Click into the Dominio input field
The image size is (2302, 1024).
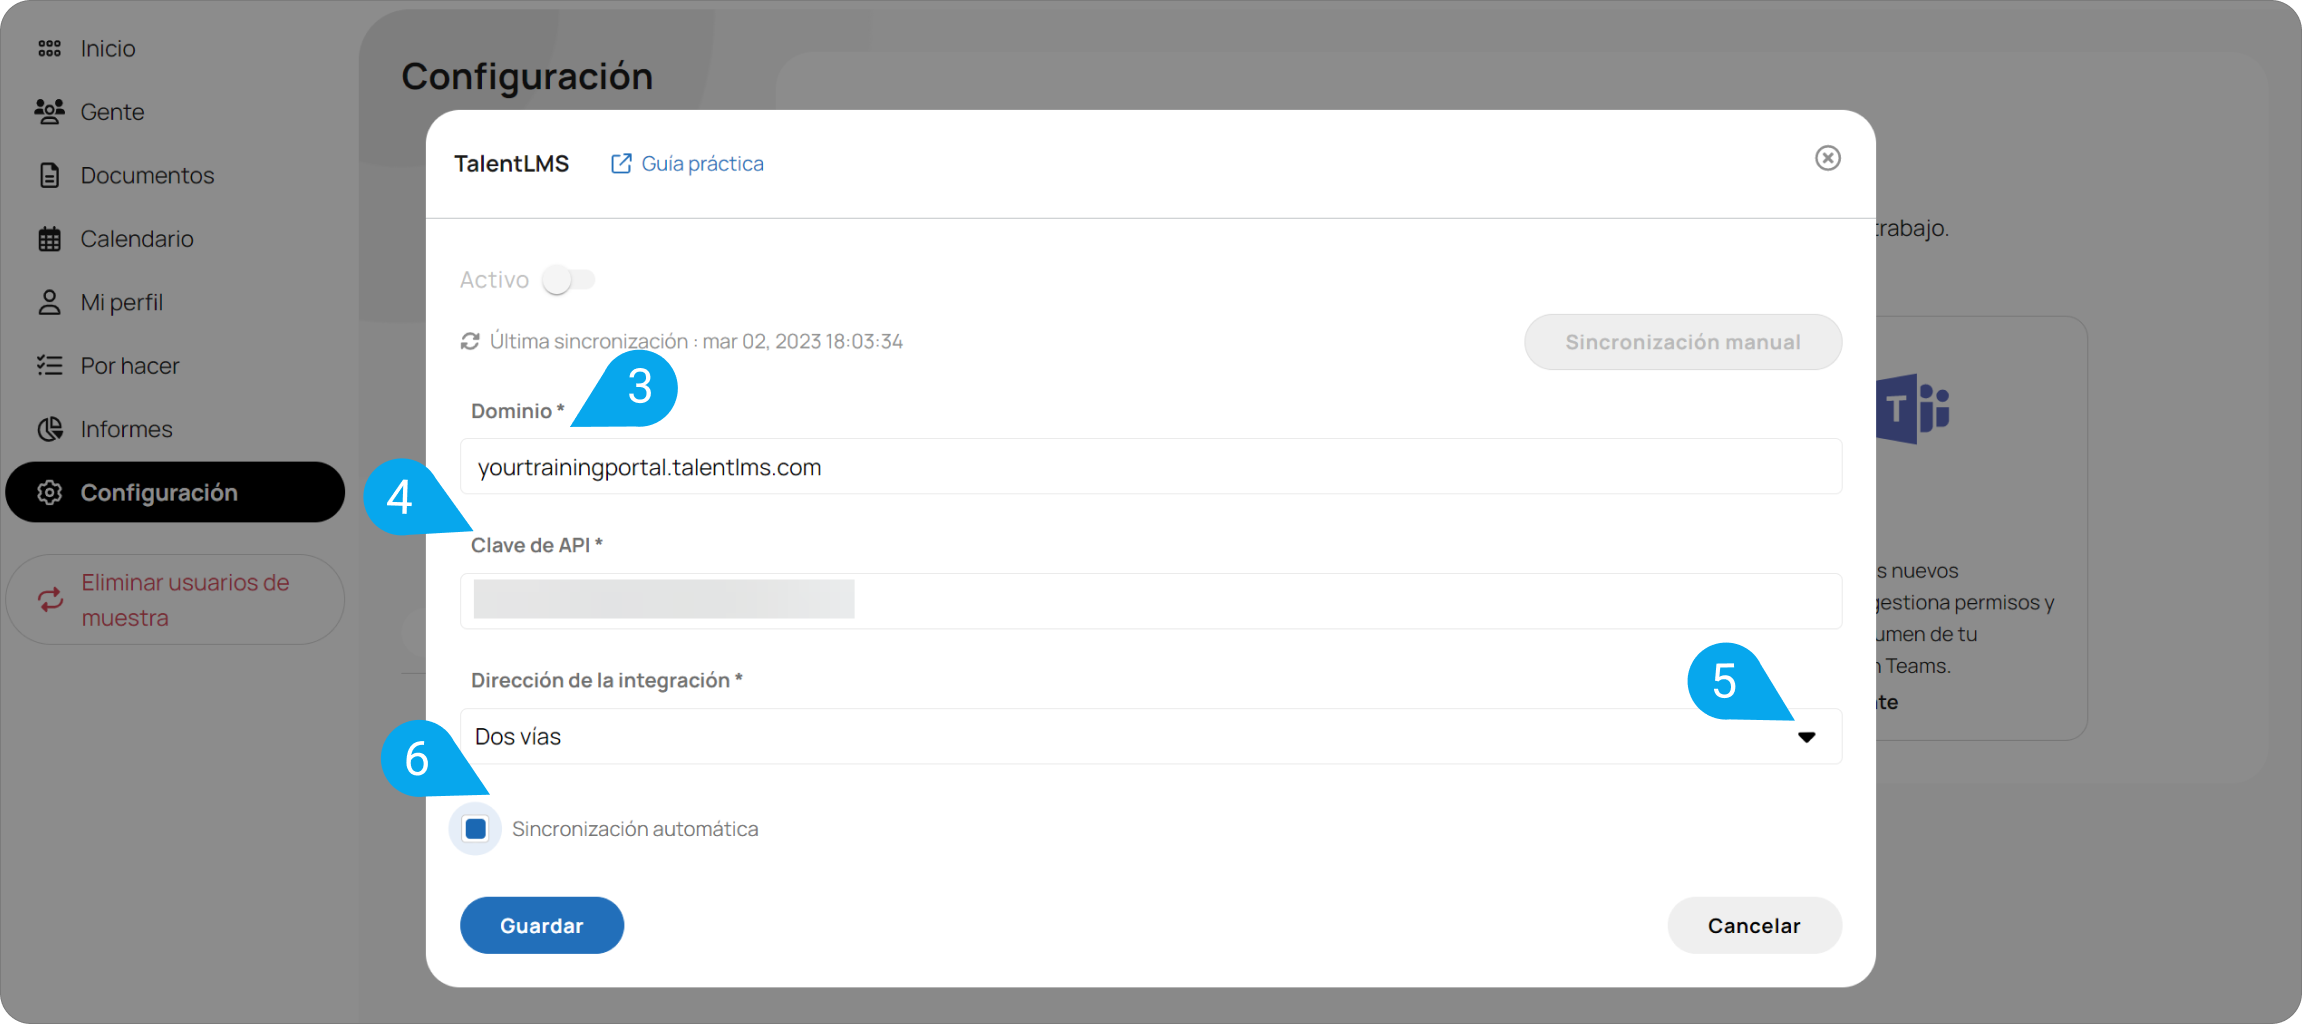(x=1151, y=466)
